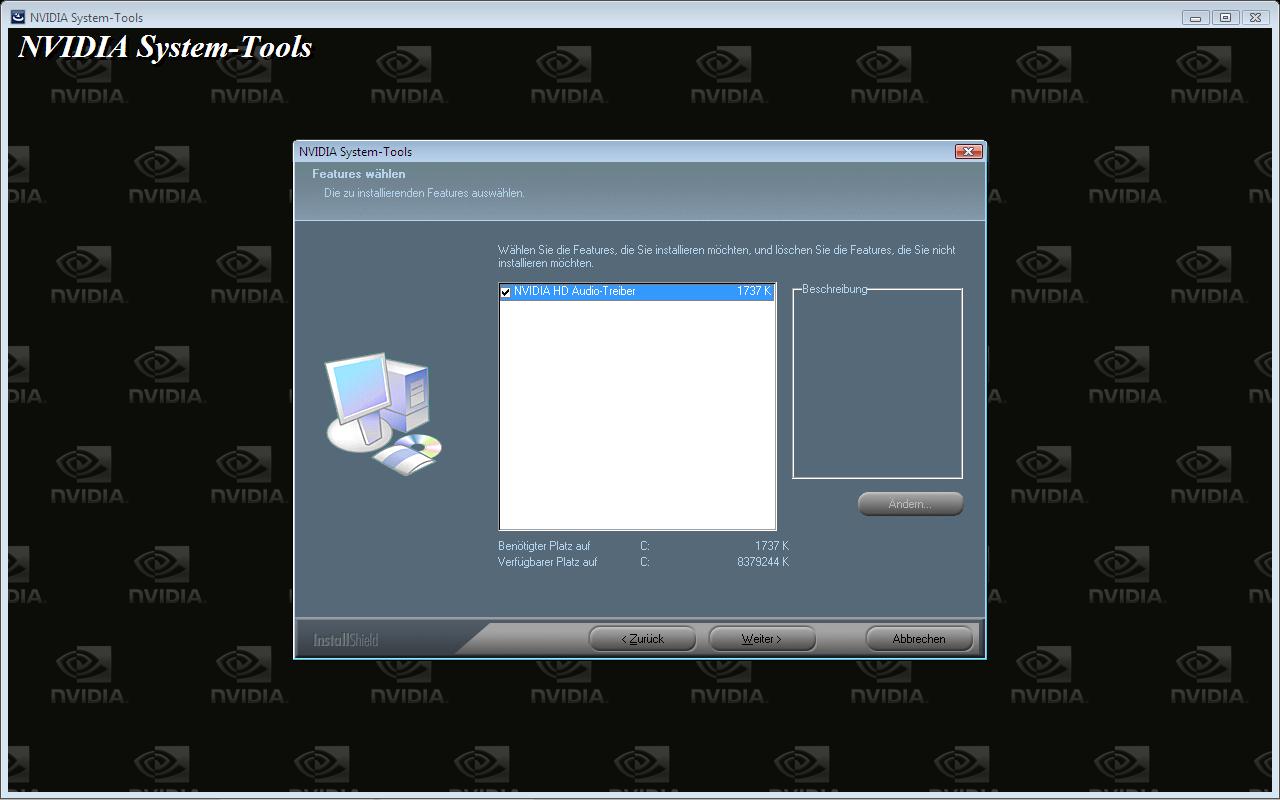This screenshot has height=800, width=1280.
Task: Close the outer NVIDIA System-Tools window
Action: coord(1255,17)
